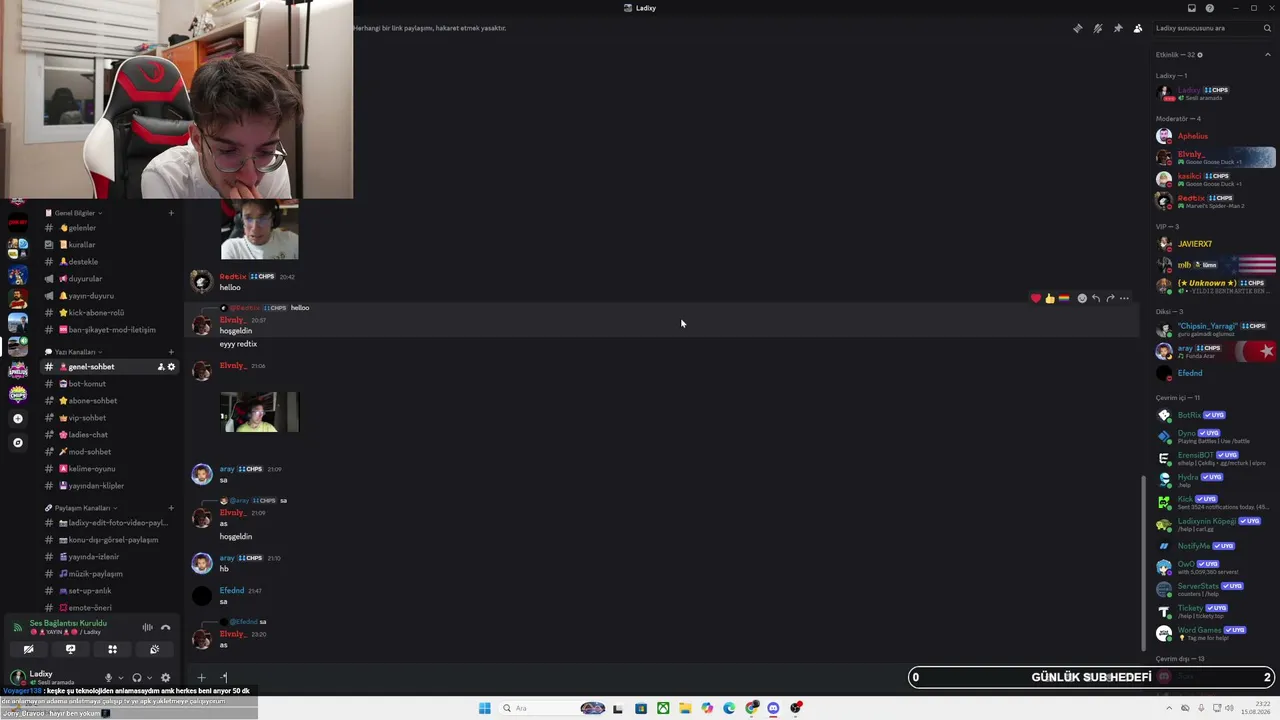
Task: Open File Explorer from taskbar
Action: pyautogui.click(x=685, y=708)
